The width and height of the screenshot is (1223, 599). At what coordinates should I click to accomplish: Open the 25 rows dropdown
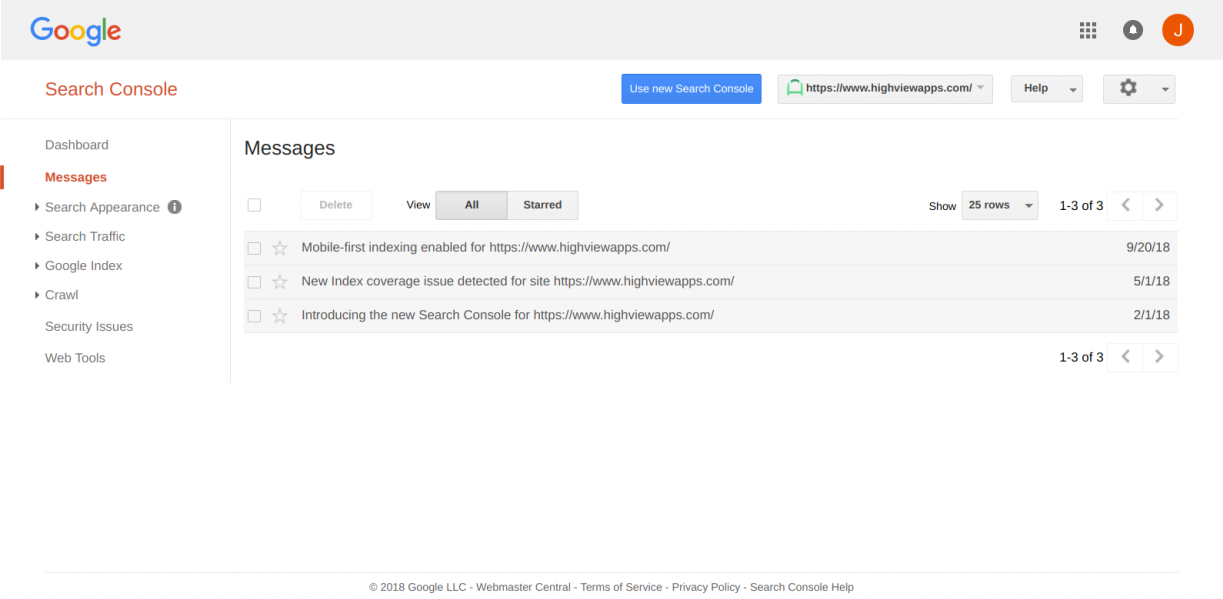[x=999, y=205]
